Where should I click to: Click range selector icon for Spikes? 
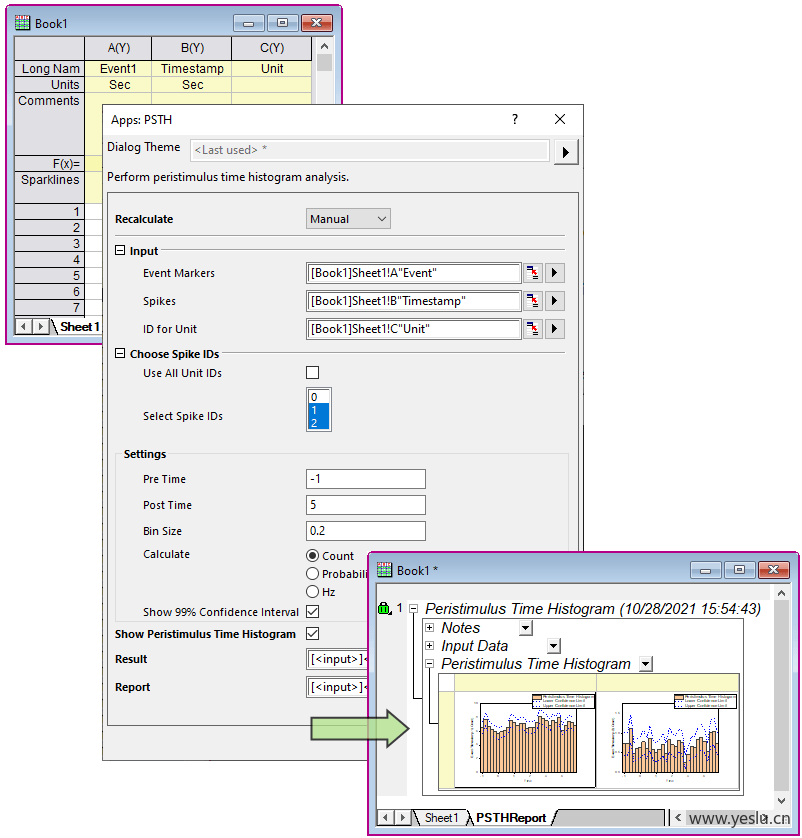pos(532,301)
